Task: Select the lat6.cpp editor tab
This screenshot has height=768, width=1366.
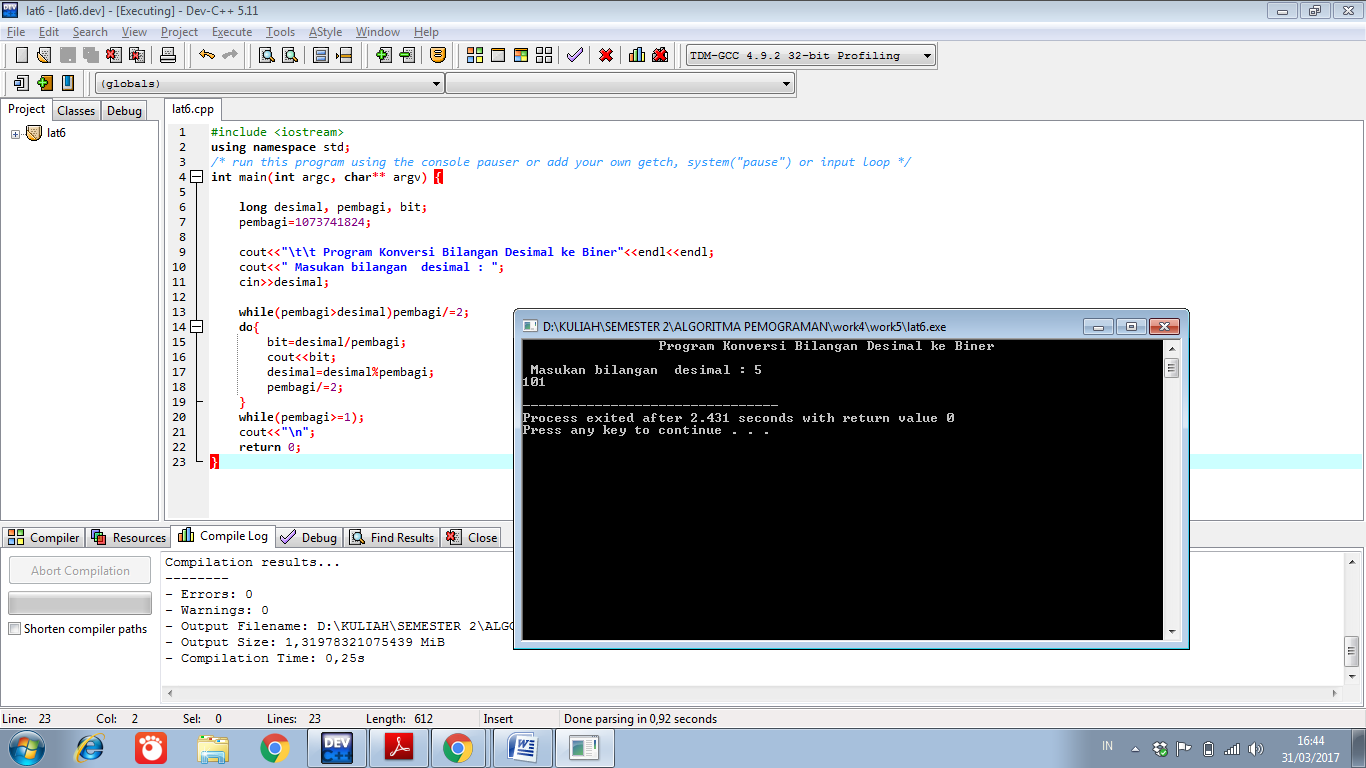Action: tap(192, 110)
